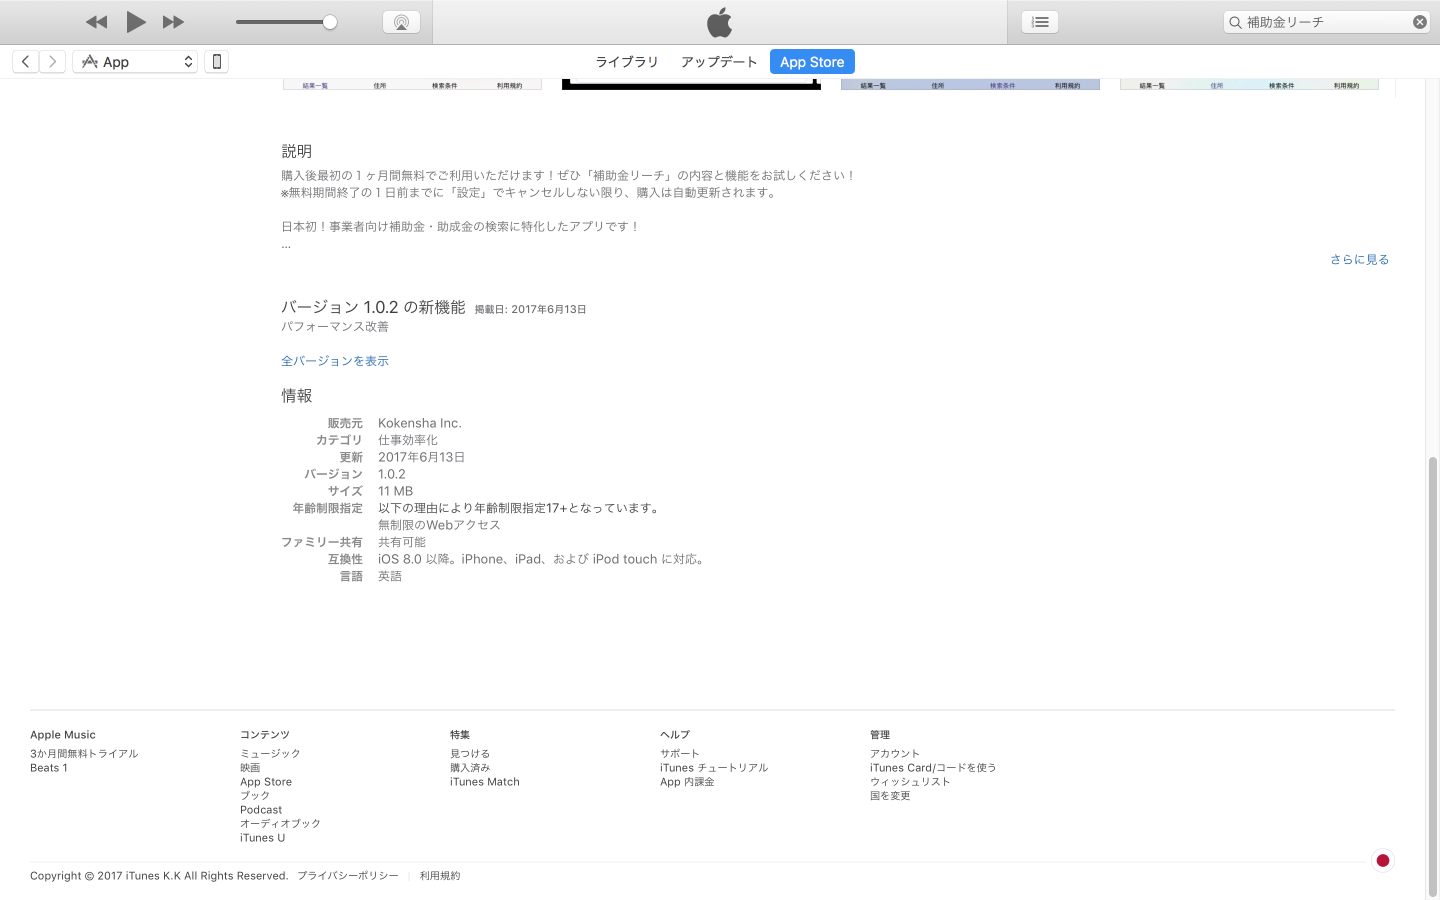1440x900 pixels.
Task: Open the アカウント management link
Action: pyautogui.click(x=895, y=754)
